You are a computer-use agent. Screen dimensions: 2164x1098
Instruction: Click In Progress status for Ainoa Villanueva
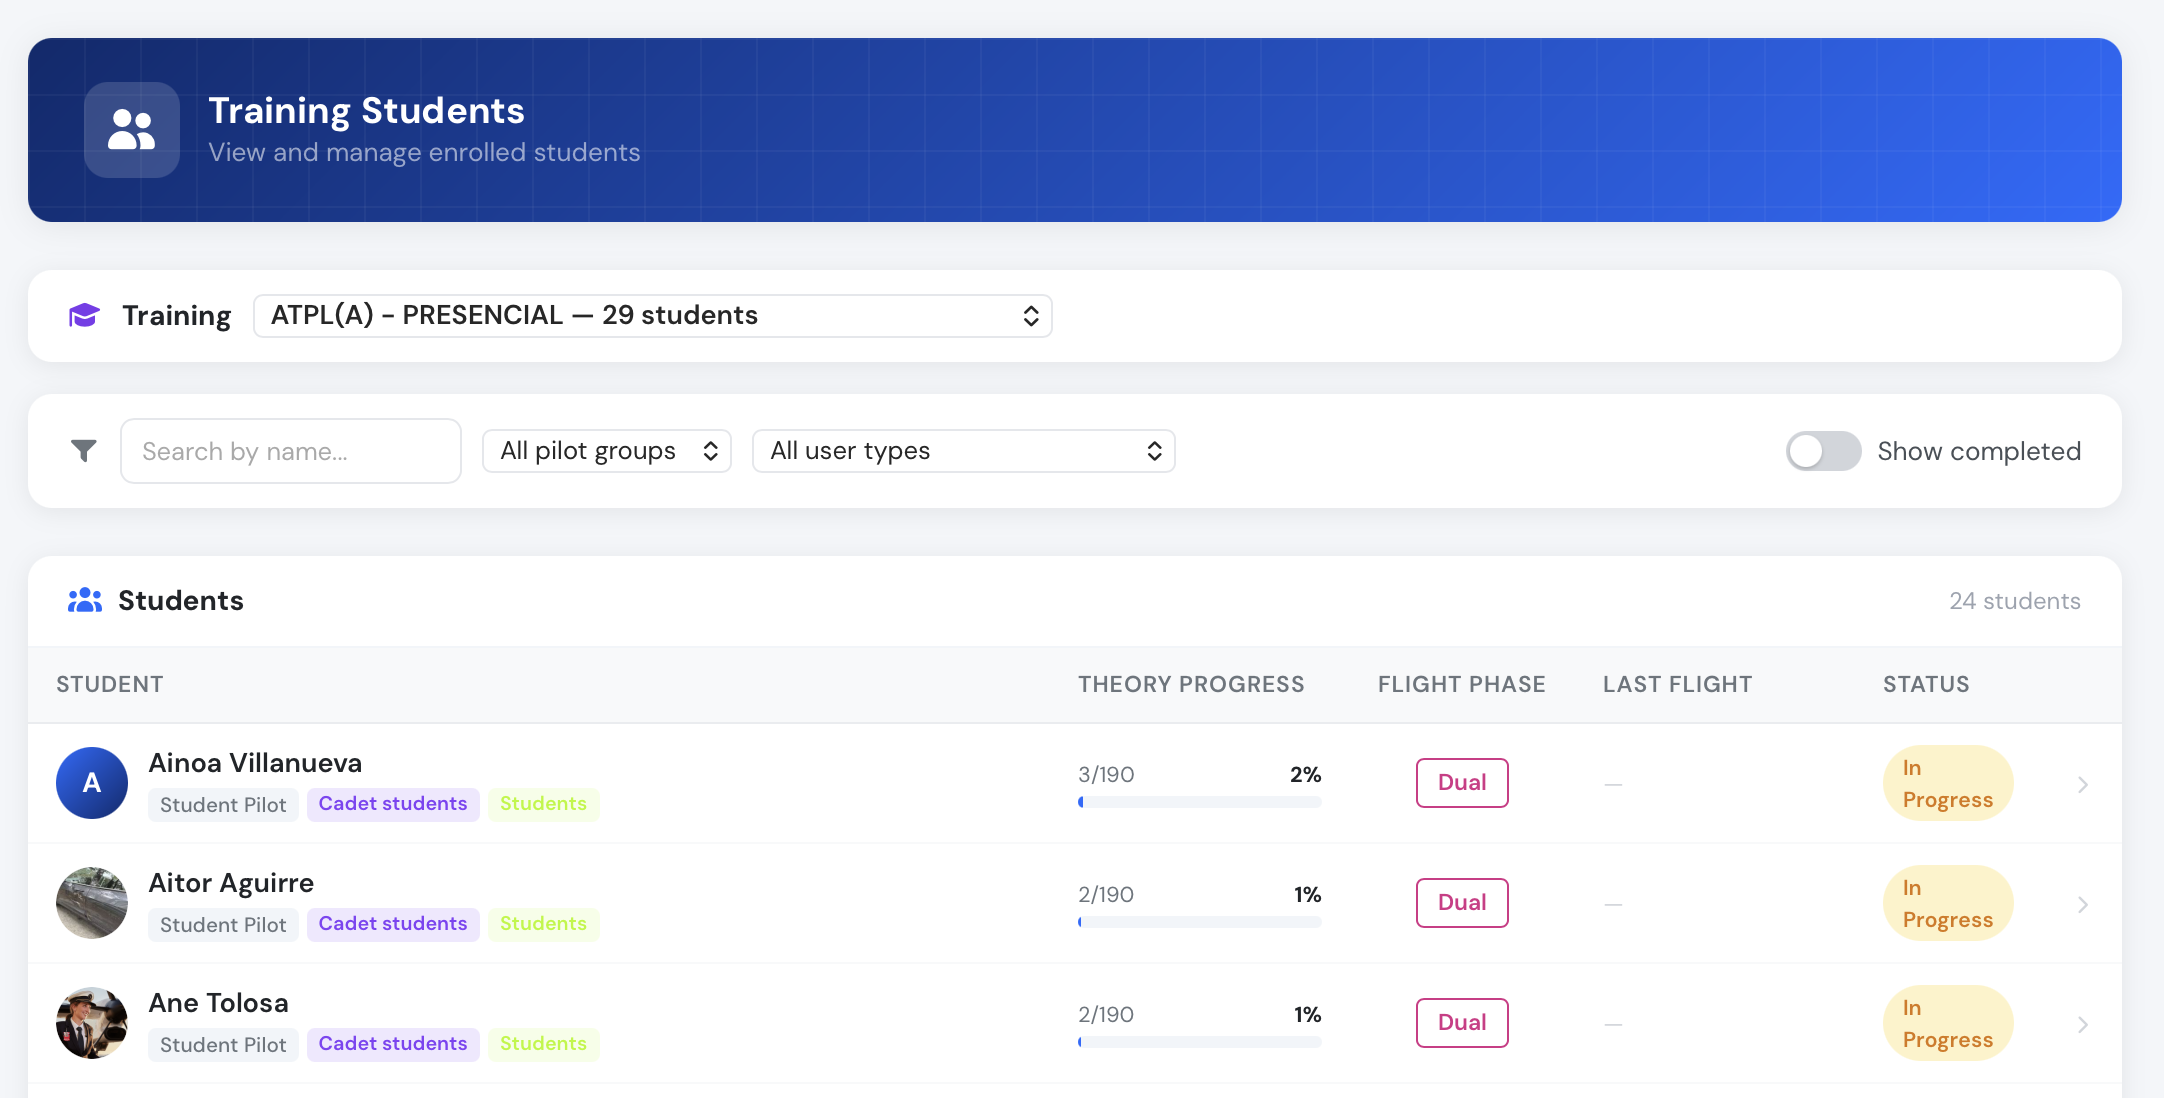1948,783
